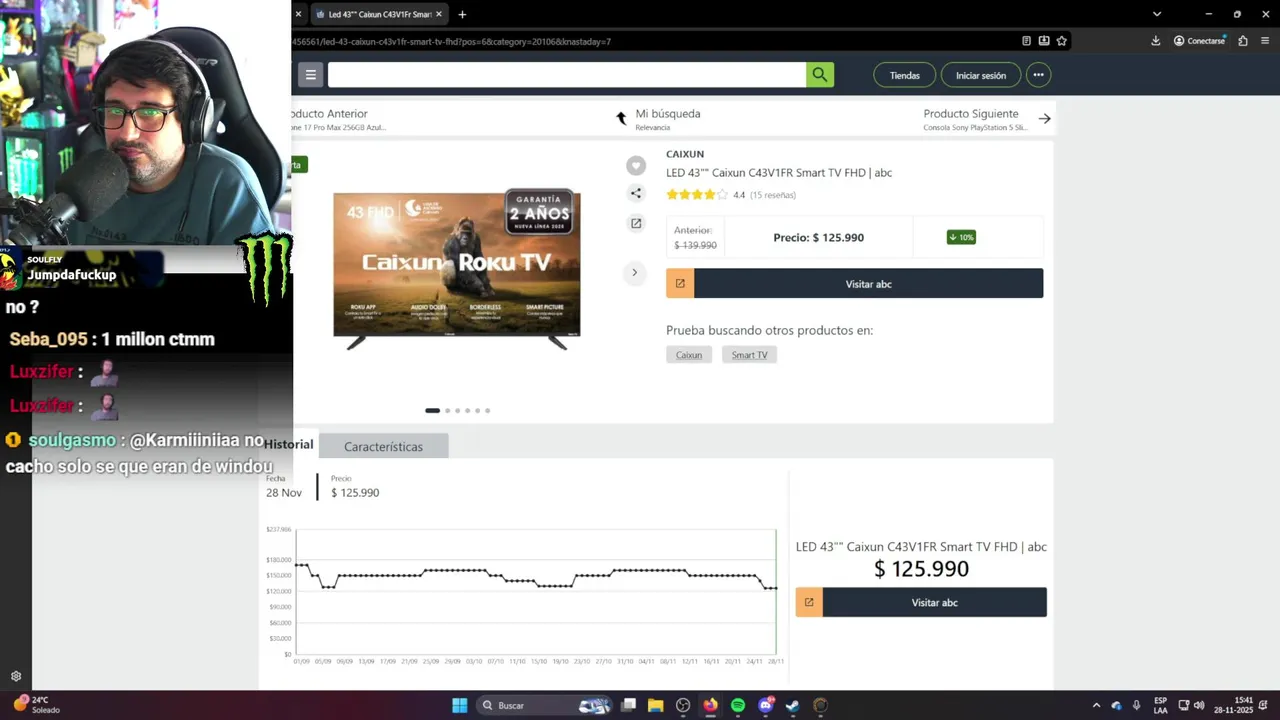Screen dimensions: 1280x720
Task: Click orange external icon beside lower Visitar abc
Action: [809, 603]
